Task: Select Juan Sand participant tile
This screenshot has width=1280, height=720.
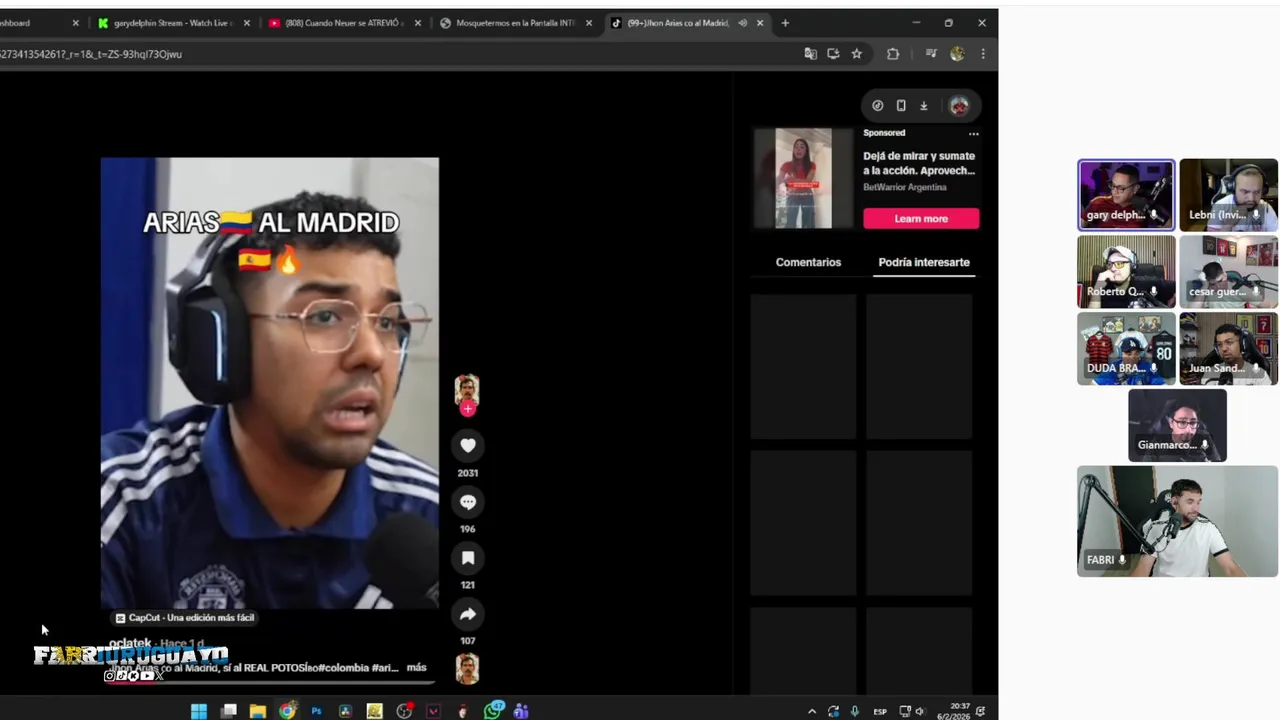Action: [x=1228, y=348]
